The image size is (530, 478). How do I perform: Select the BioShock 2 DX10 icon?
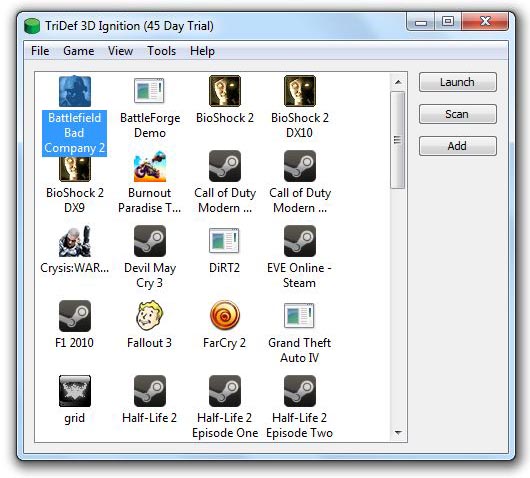coord(300,91)
